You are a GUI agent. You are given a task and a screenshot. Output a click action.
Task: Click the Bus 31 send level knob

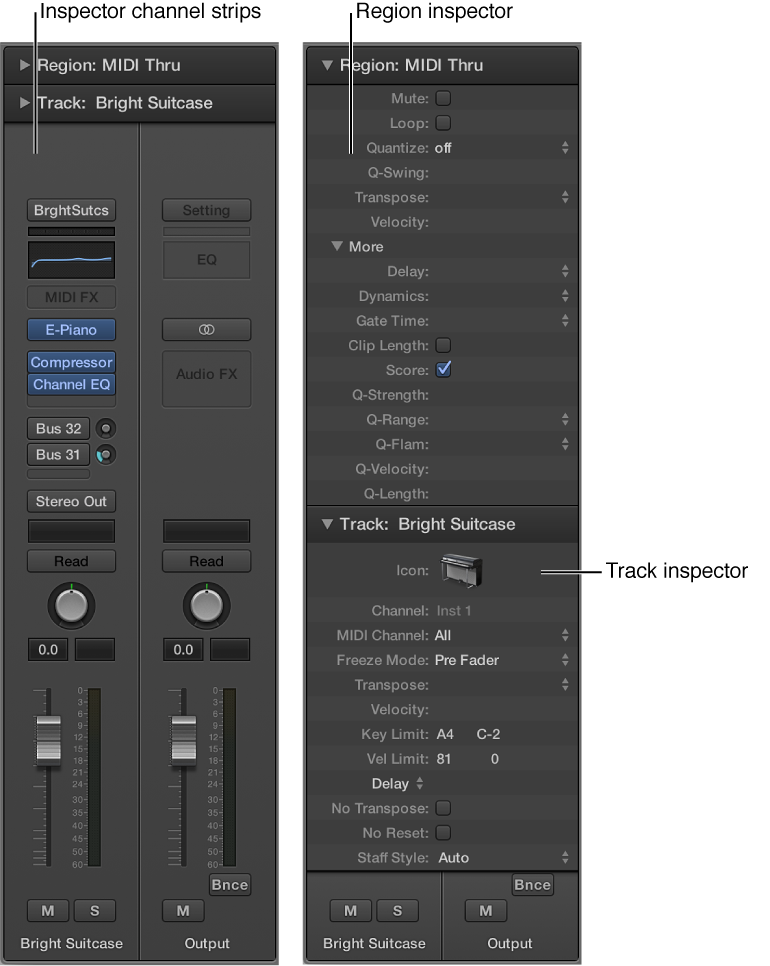(106, 455)
